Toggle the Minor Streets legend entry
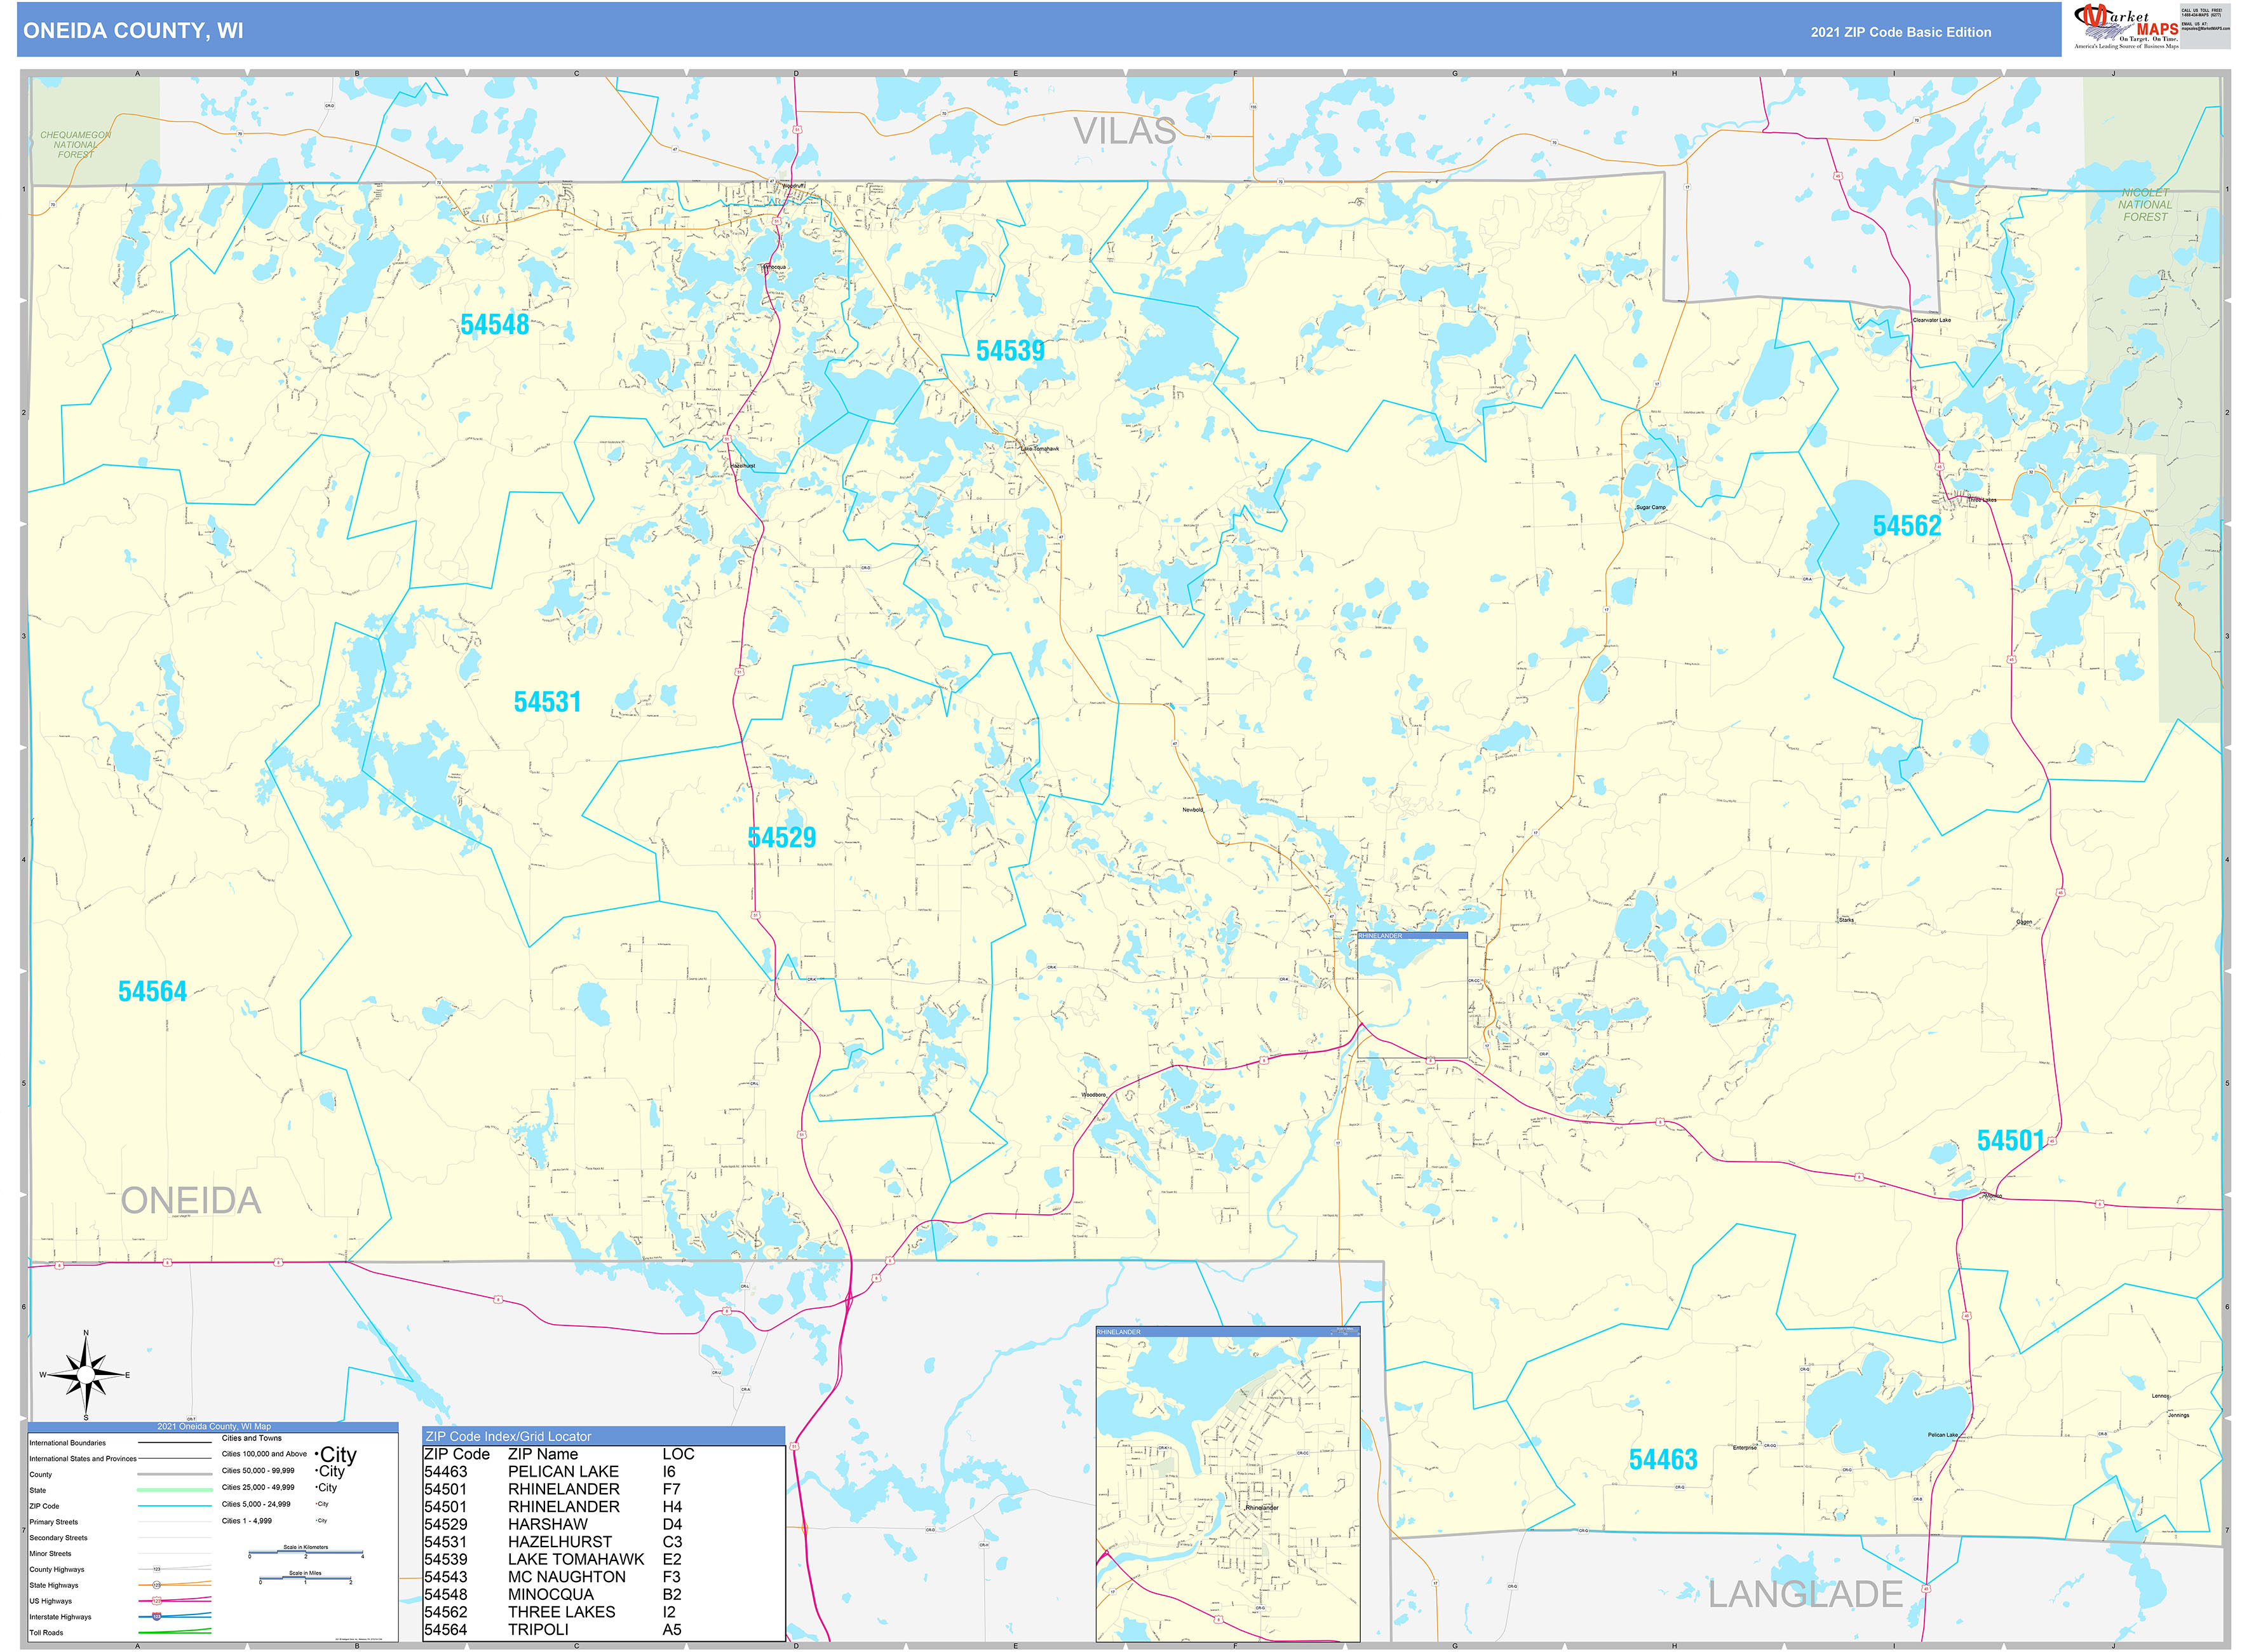Screen dimensions: 2242x1652 click(175, 1553)
